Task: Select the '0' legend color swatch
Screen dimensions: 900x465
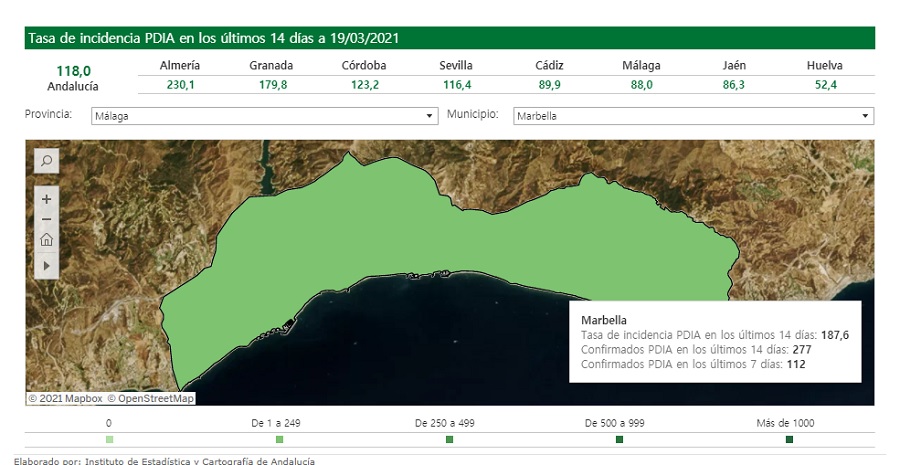Action: (110, 440)
